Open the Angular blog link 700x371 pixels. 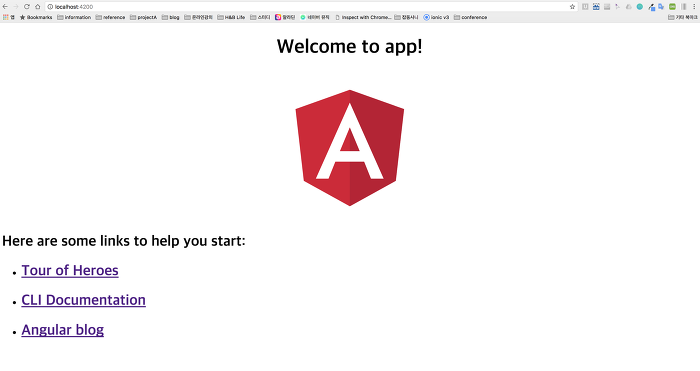pyautogui.click(x=62, y=330)
